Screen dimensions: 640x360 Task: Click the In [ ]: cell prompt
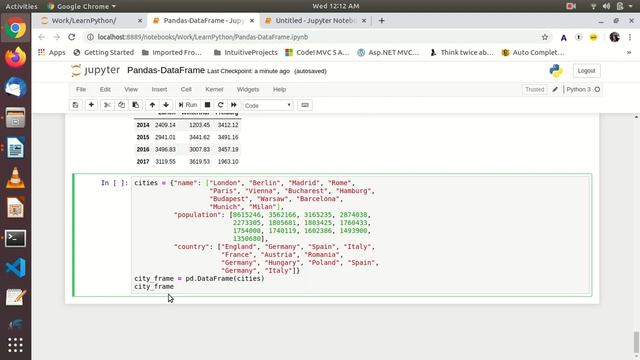point(114,183)
